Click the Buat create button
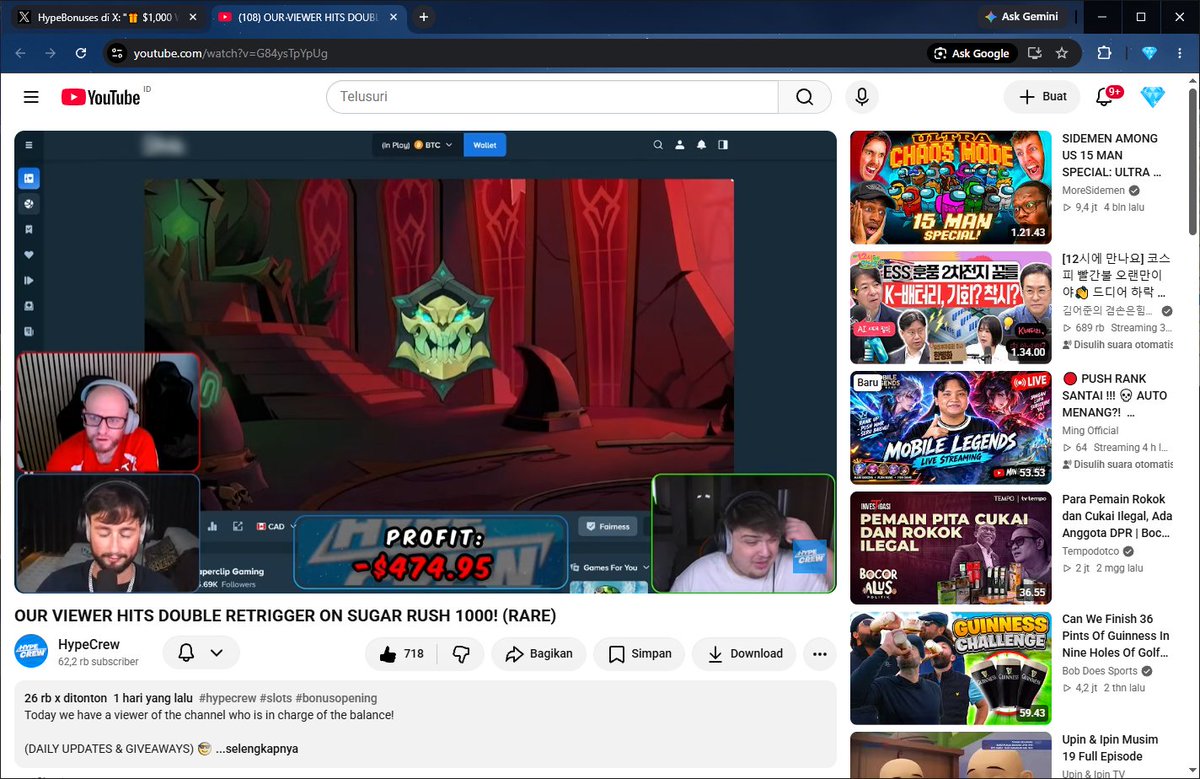This screenshot has width=1200, height=779. (x=1042, y=97)
